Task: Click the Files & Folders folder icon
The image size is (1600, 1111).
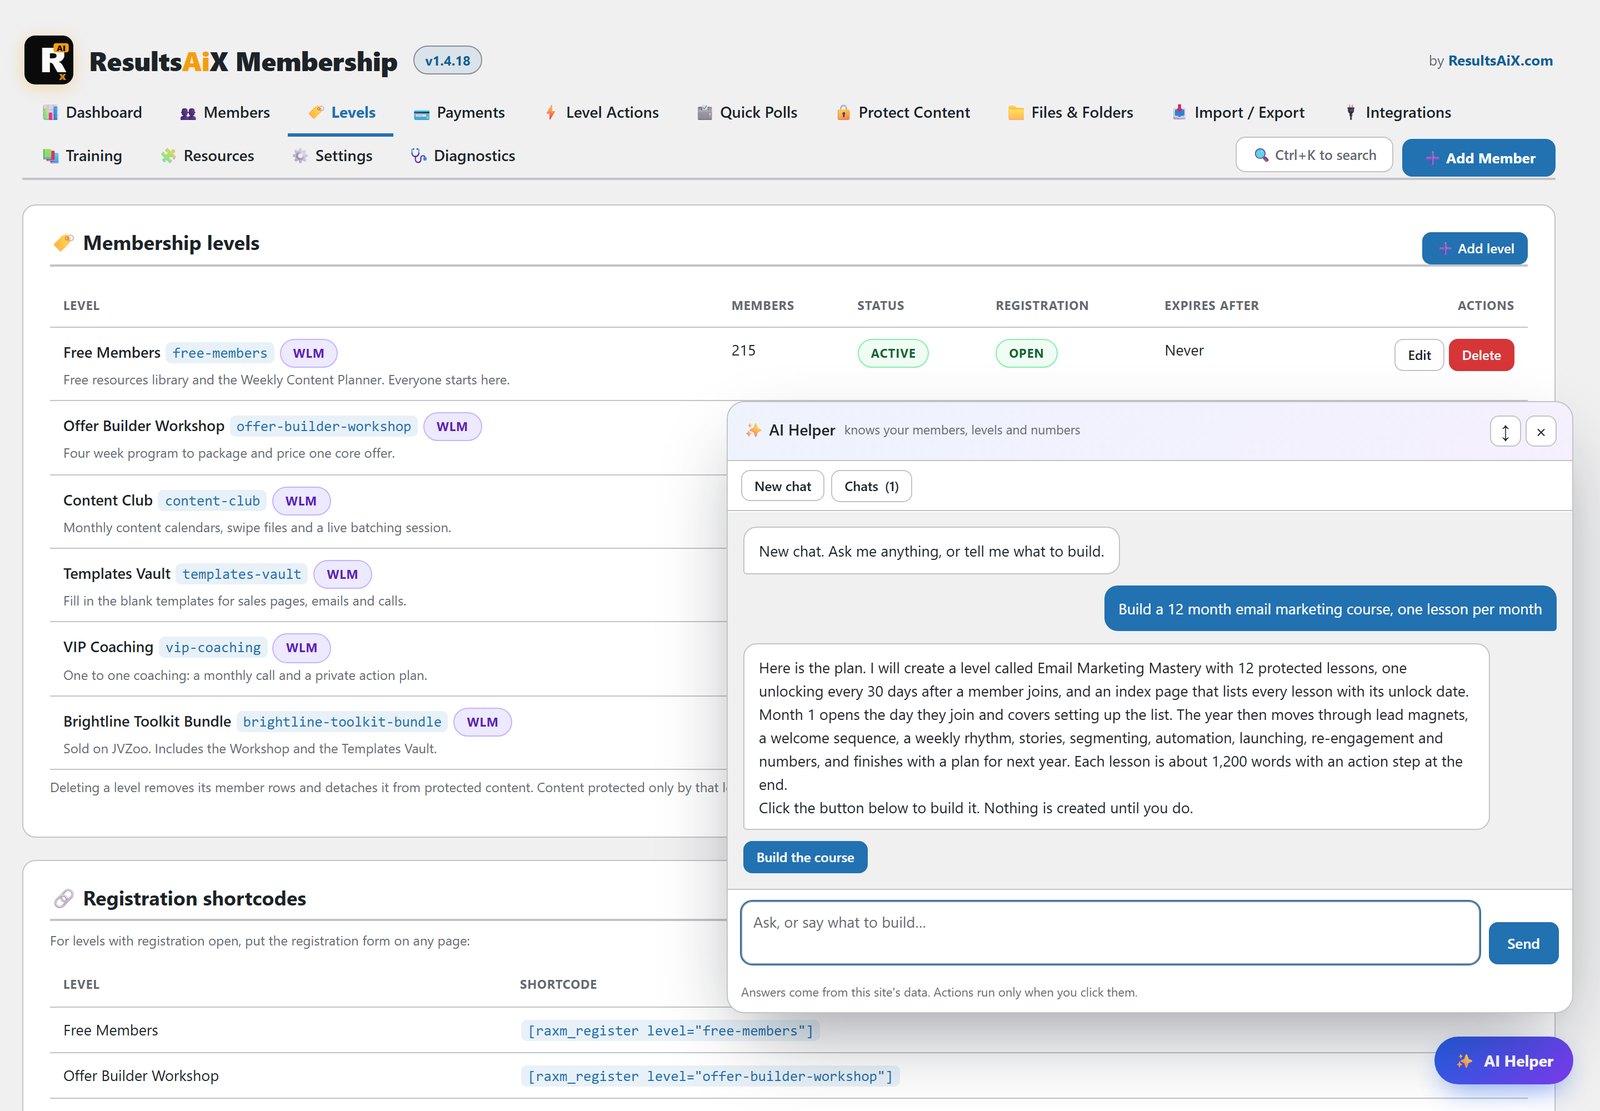Action: coord(1016,113)
